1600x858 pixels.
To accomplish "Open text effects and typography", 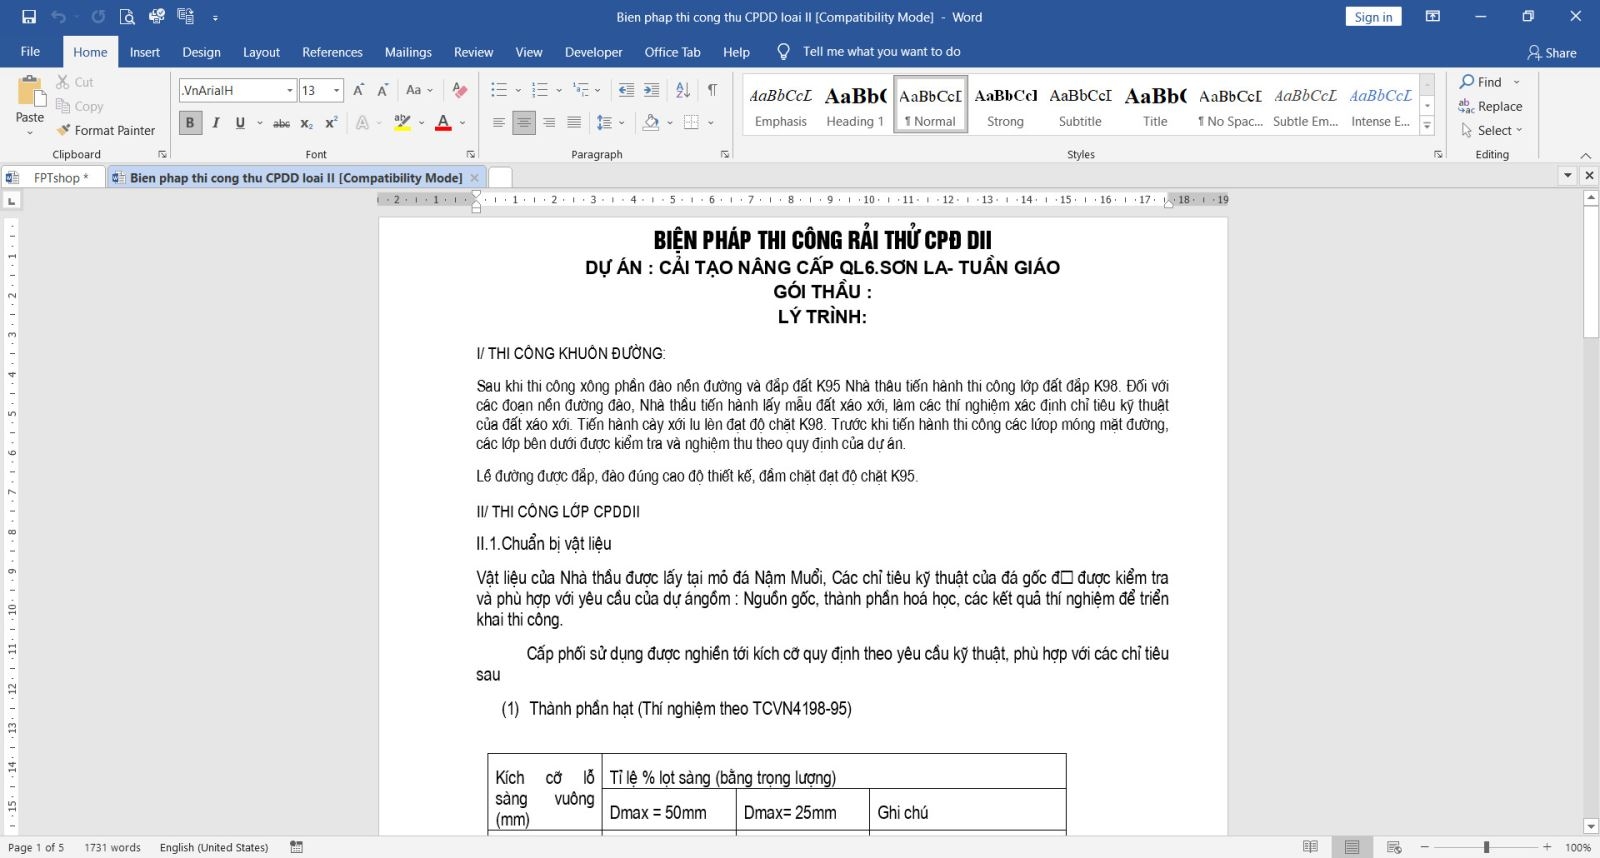I will (367, 123).
